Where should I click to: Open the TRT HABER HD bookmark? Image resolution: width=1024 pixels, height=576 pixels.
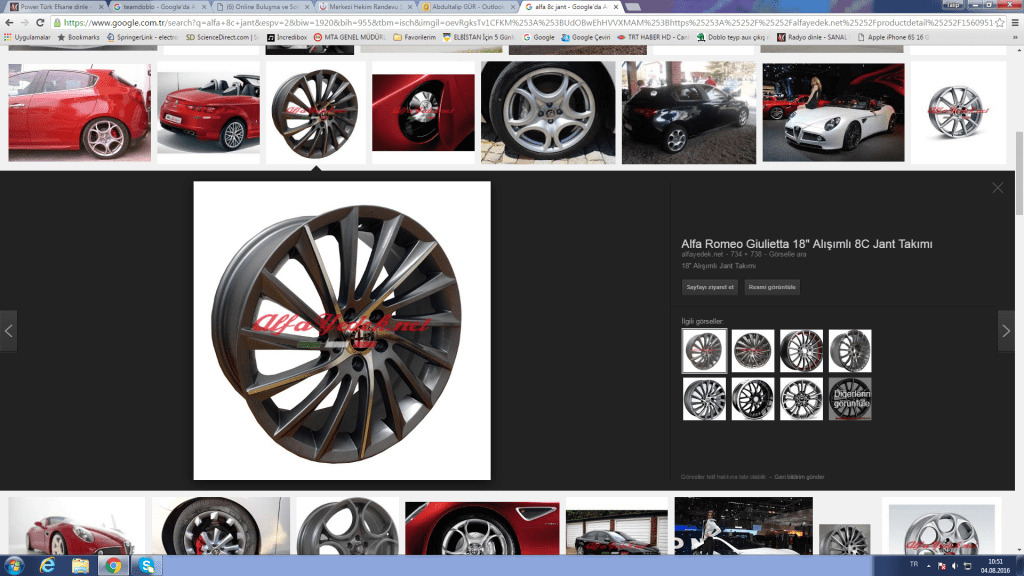pyautogui.click(x=653, y=37)
